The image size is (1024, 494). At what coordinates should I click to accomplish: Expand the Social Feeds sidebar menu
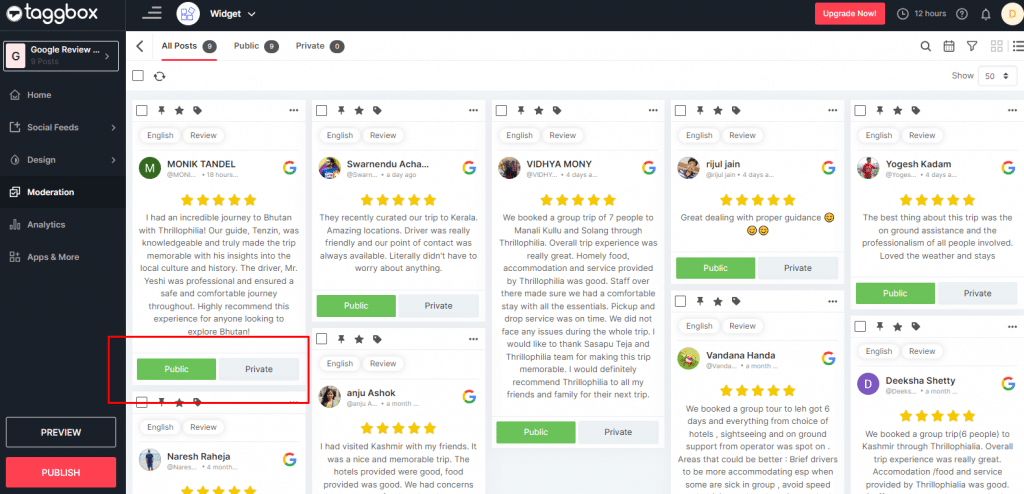click(x=63, y=127)
